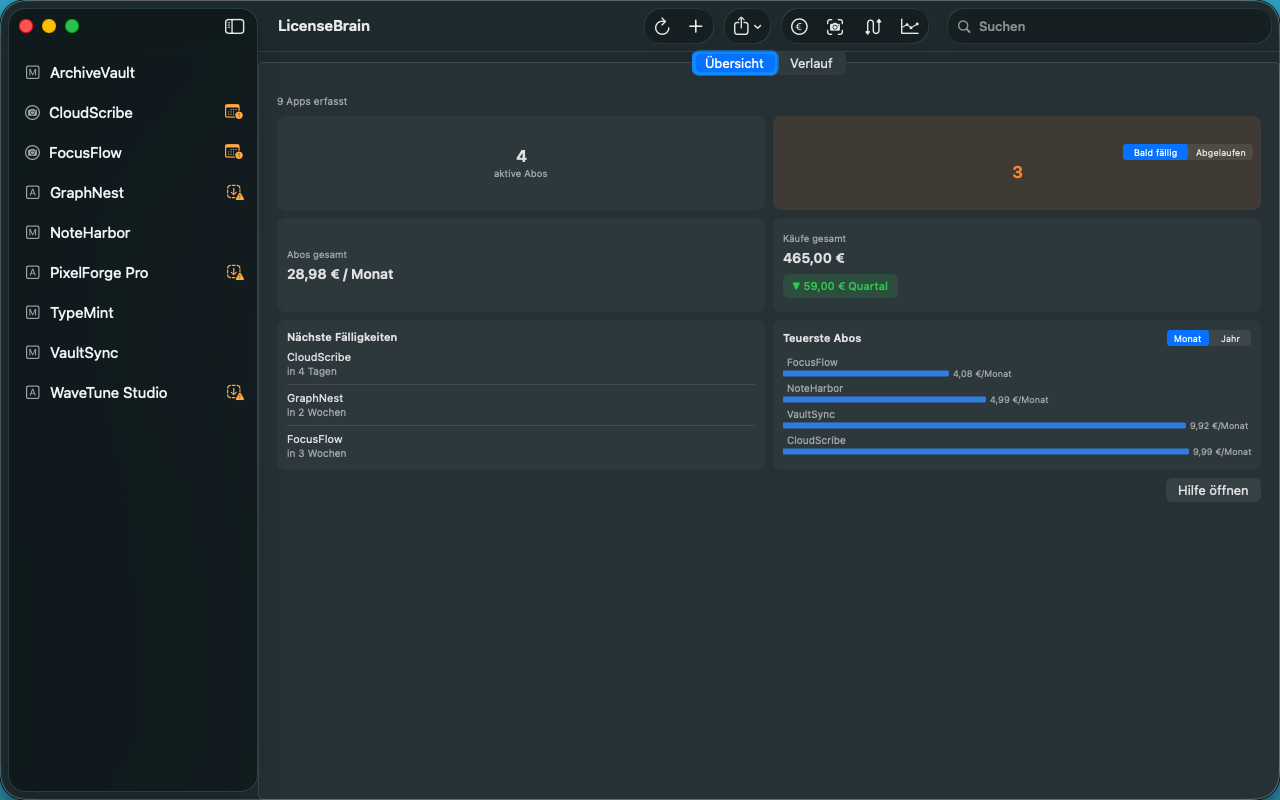The height and width of the screenshot is (800, 1280).
Task: Click the orange 3 count card
Action: click(x=1017, y=163)
